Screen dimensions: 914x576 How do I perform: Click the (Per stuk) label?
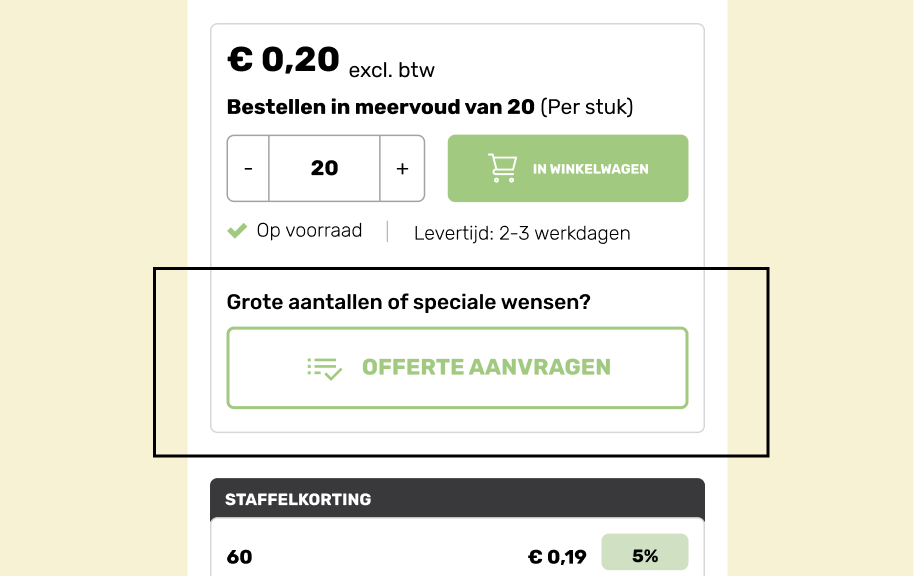[x=587, y=107]
